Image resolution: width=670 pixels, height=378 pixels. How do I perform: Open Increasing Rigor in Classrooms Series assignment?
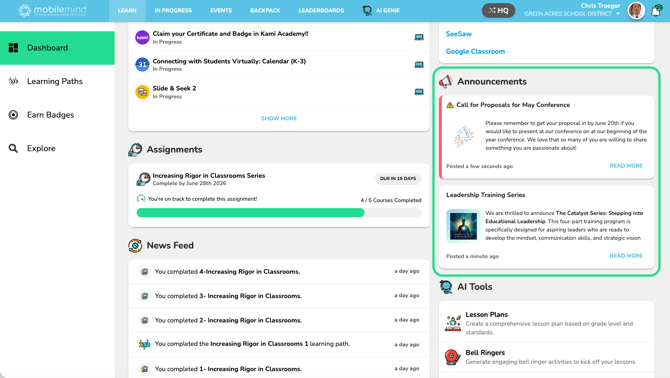[209, 176]
